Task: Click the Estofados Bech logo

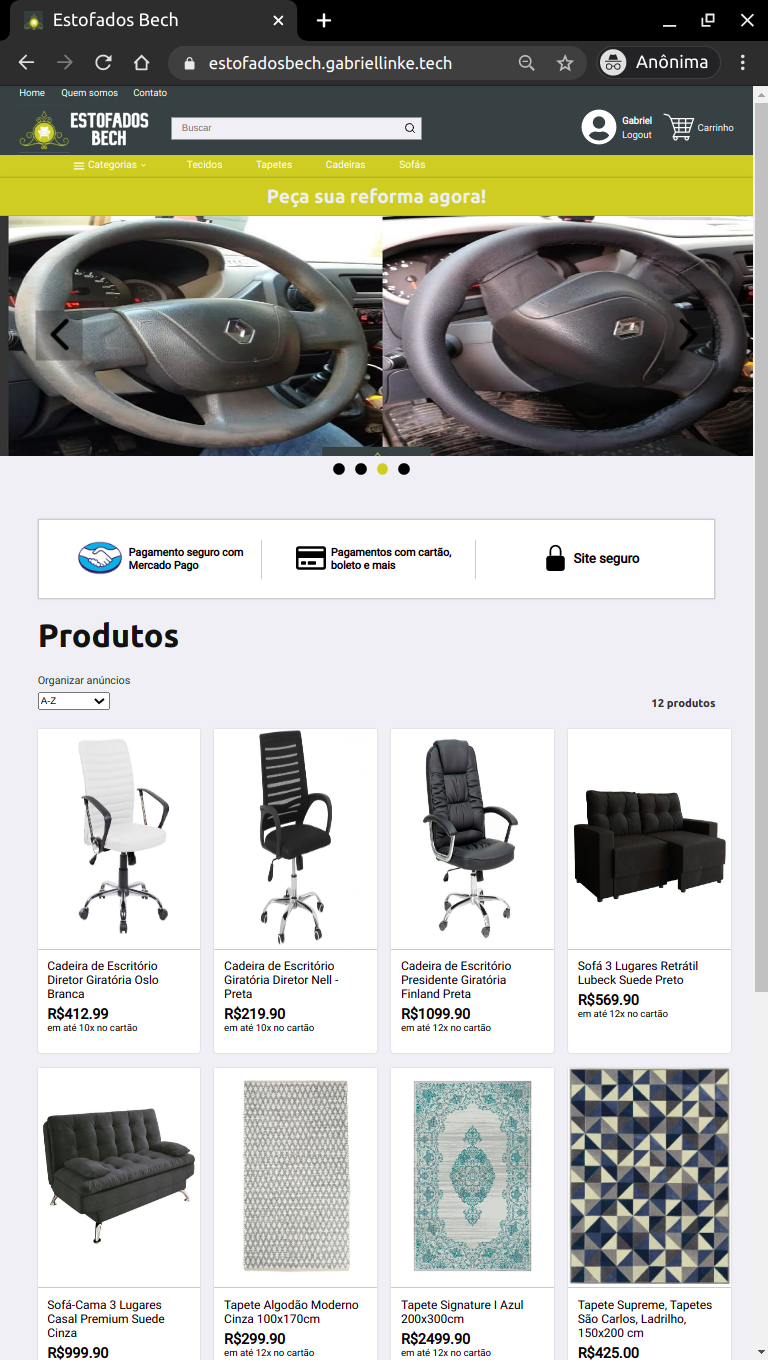Action: tap(84, 129)
